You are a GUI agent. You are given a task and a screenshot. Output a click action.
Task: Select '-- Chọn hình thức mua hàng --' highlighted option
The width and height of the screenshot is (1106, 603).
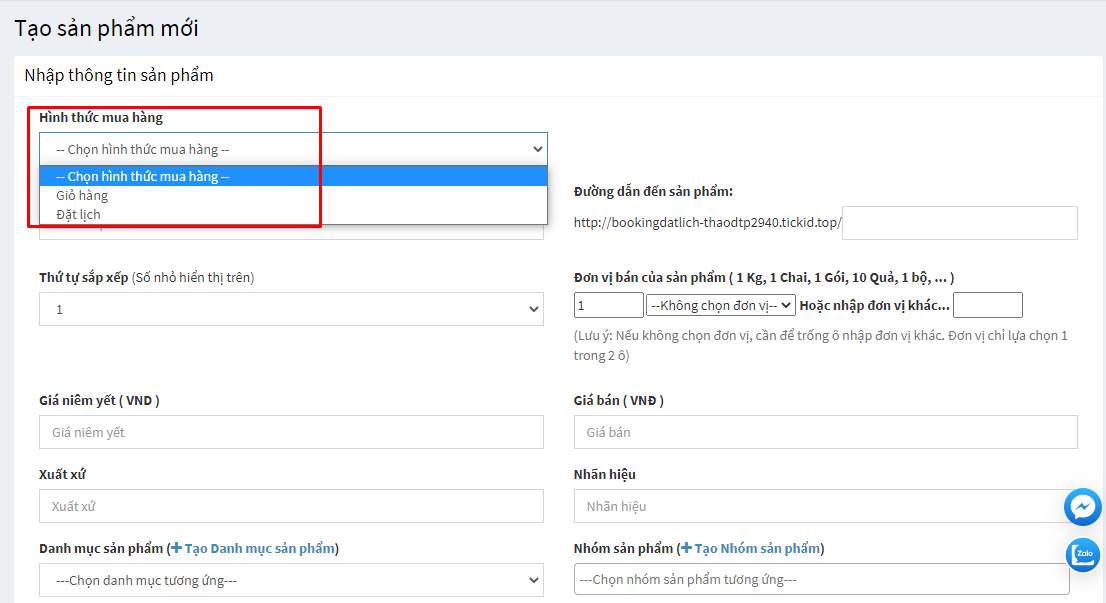coord(143,177)
